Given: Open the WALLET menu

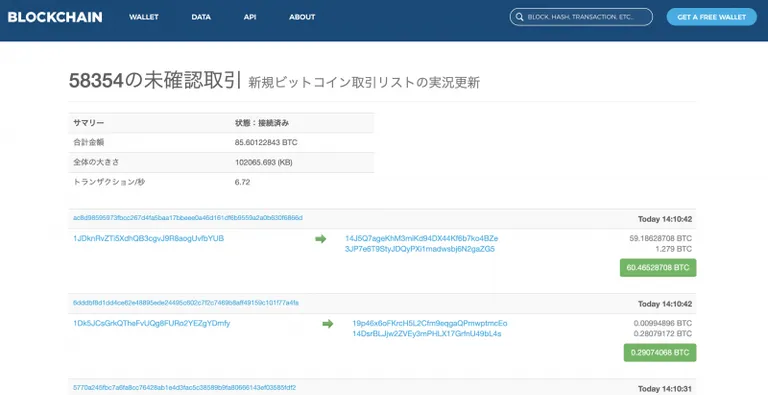Looking at the screenshot, I should (144, 17).
